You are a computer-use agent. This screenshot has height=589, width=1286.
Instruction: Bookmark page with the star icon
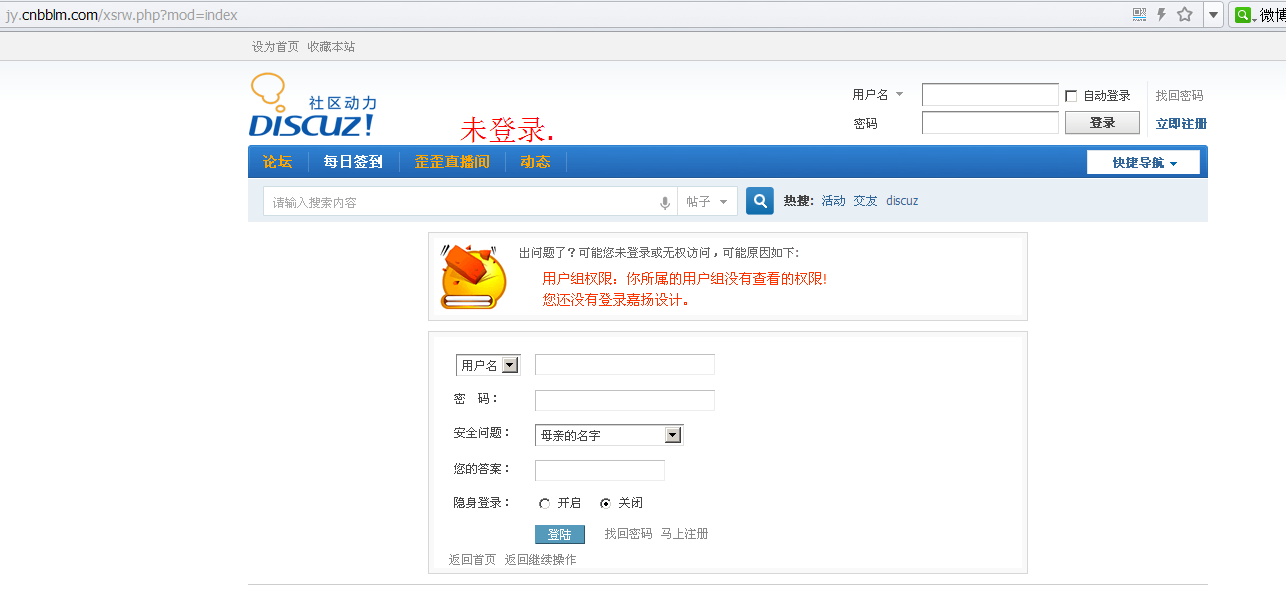[1185, 14]
